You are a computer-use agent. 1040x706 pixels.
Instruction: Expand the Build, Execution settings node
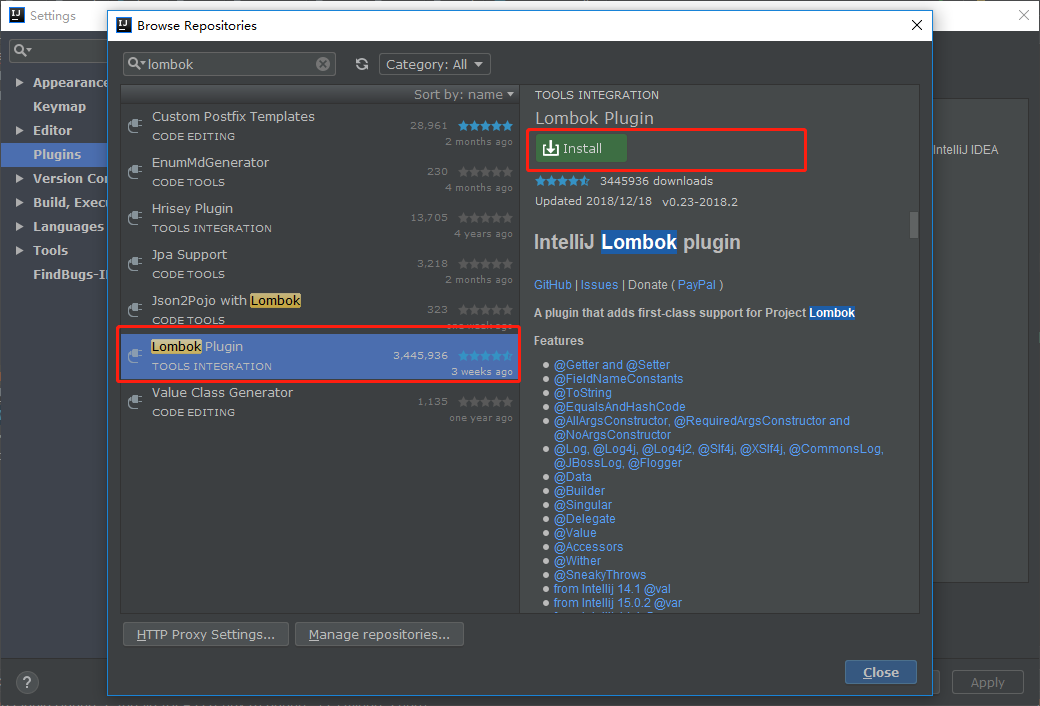pyautogui.click(x=20, y=202)
